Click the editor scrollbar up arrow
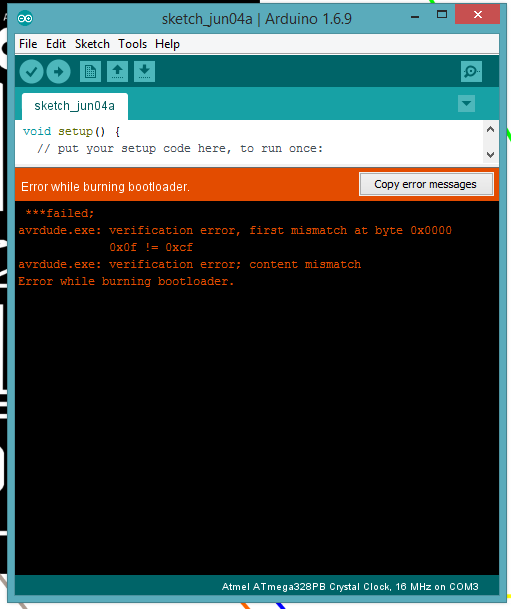 490,129
